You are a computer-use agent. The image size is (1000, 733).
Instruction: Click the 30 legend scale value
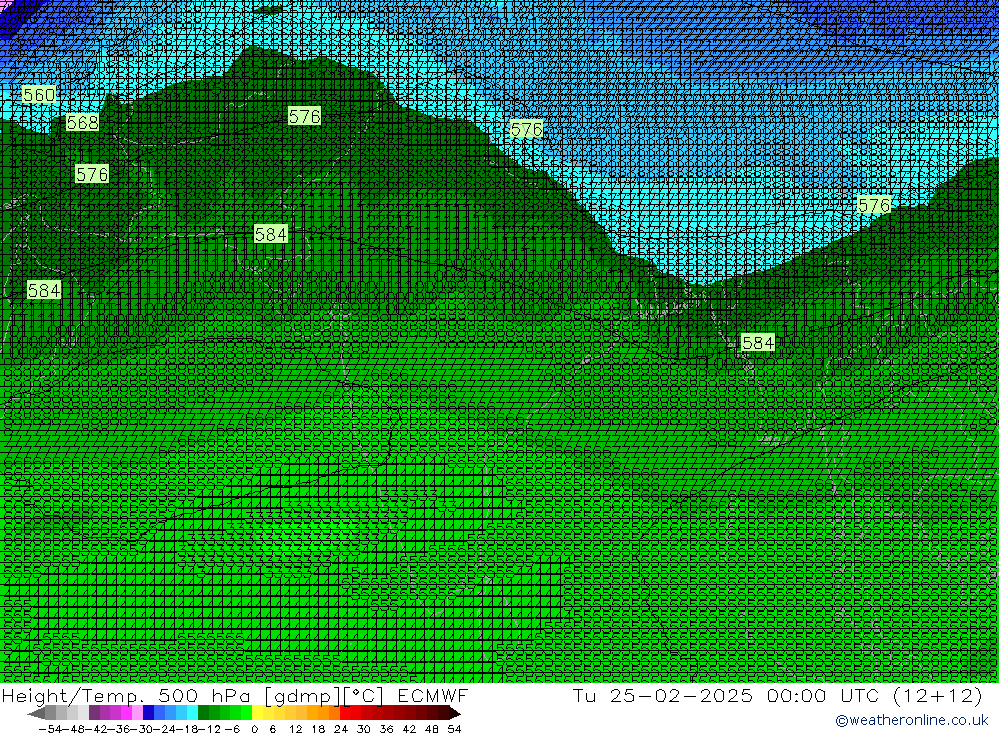[x=364, y=729]
